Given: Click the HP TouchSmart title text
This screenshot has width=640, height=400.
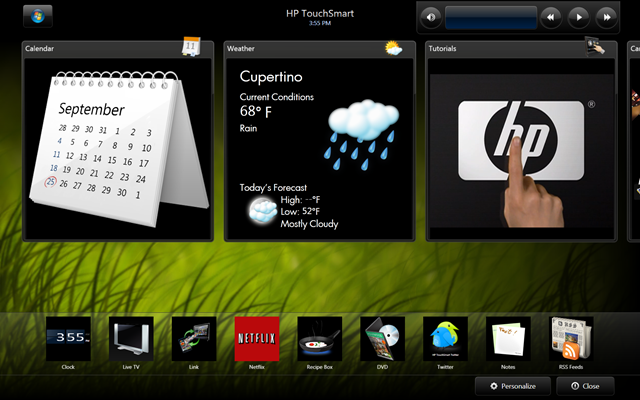Looking at the screenshot, I should pyautogui.click(x=320, y=13).
